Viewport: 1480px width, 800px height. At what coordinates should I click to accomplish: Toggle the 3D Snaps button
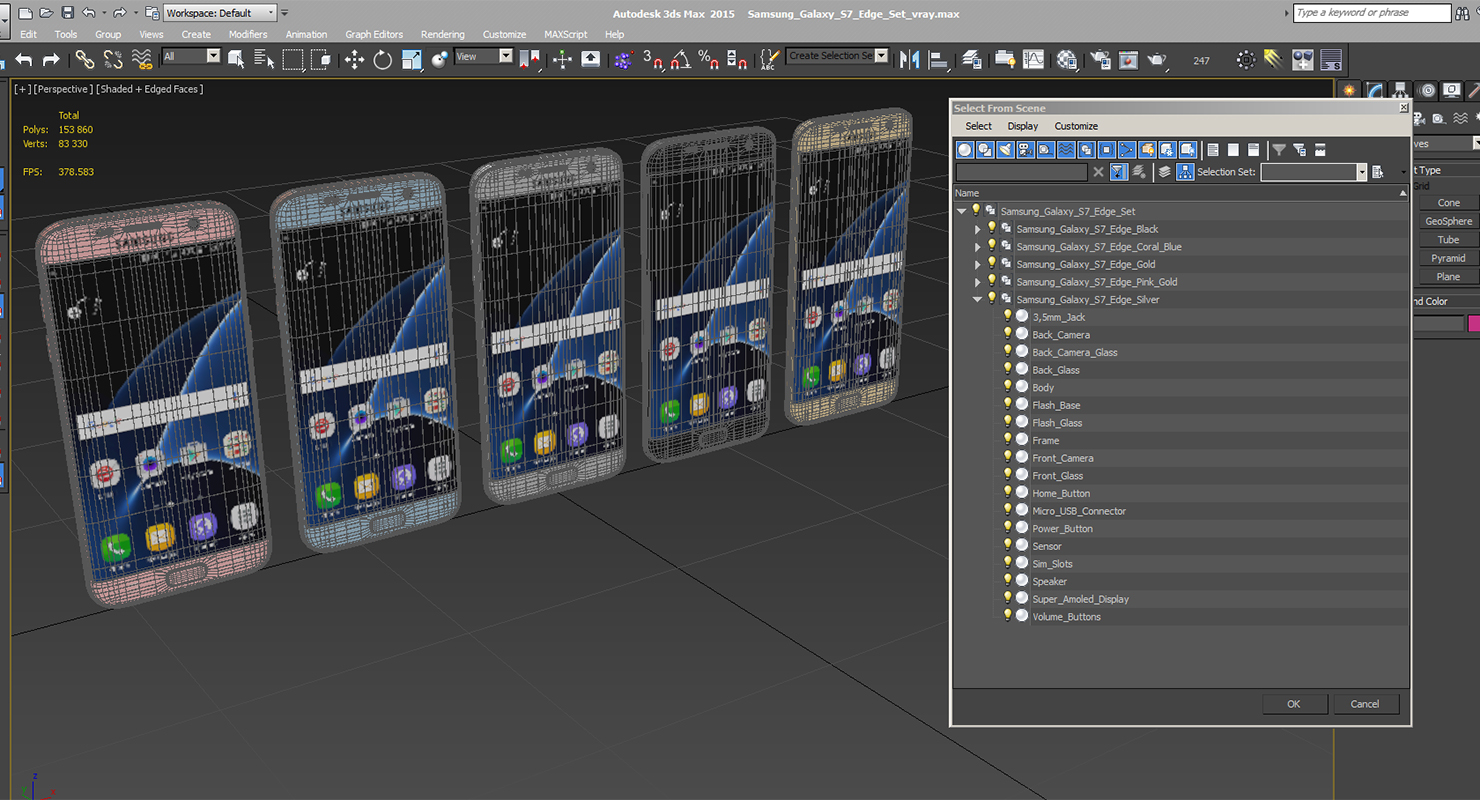(x=652, y=60)
